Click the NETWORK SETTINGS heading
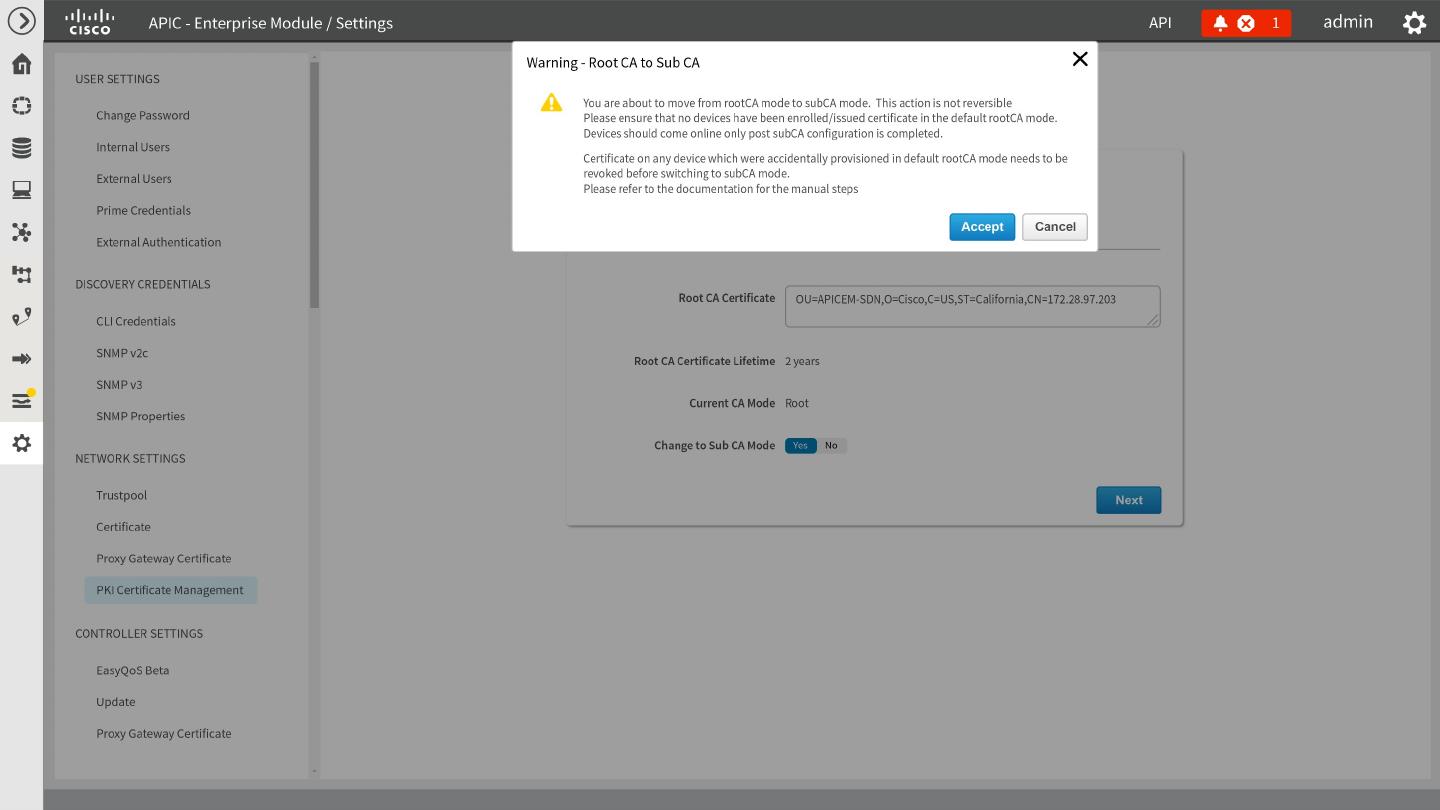 130,458
